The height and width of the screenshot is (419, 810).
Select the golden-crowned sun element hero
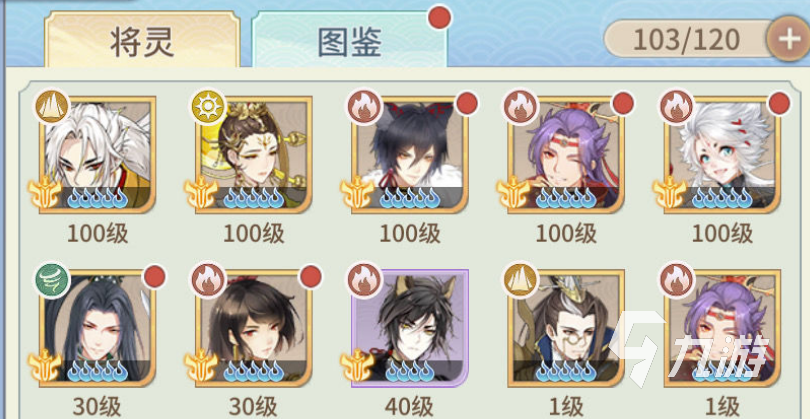(254, 154)
